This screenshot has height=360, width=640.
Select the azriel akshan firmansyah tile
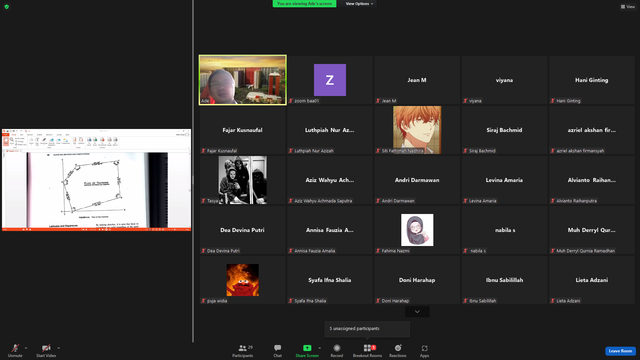[x=592, y=130]
